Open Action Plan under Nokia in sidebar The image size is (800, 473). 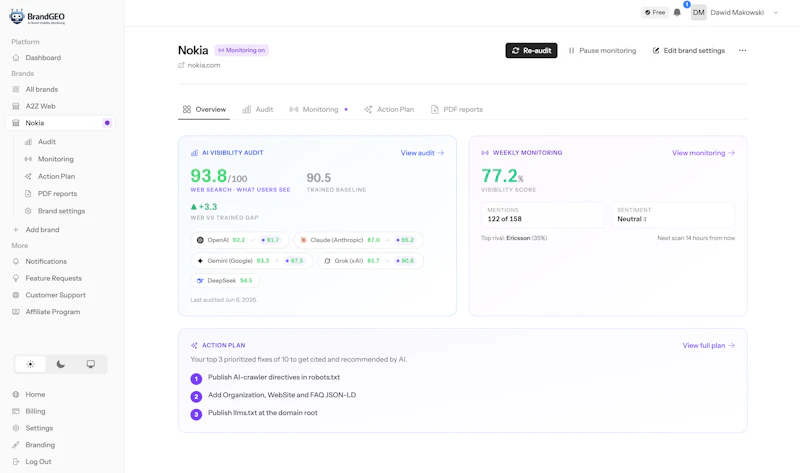click(56, 177)
